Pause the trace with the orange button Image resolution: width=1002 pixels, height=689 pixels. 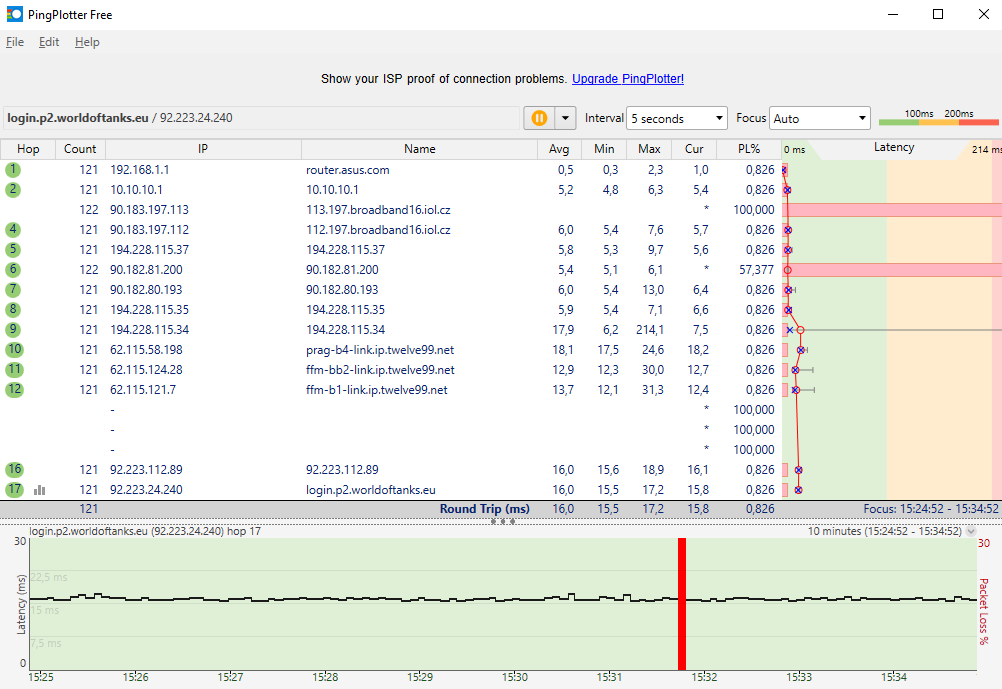click(x=539, y=118)
